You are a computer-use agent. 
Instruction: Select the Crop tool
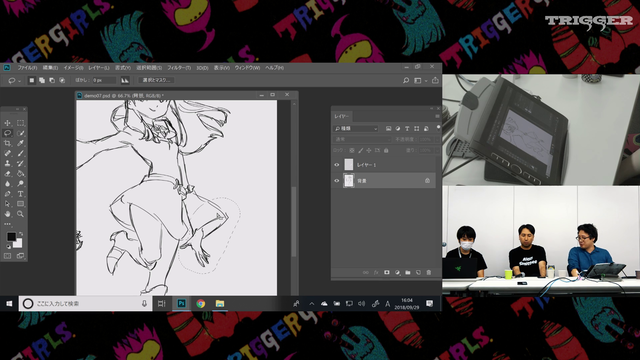7,143
